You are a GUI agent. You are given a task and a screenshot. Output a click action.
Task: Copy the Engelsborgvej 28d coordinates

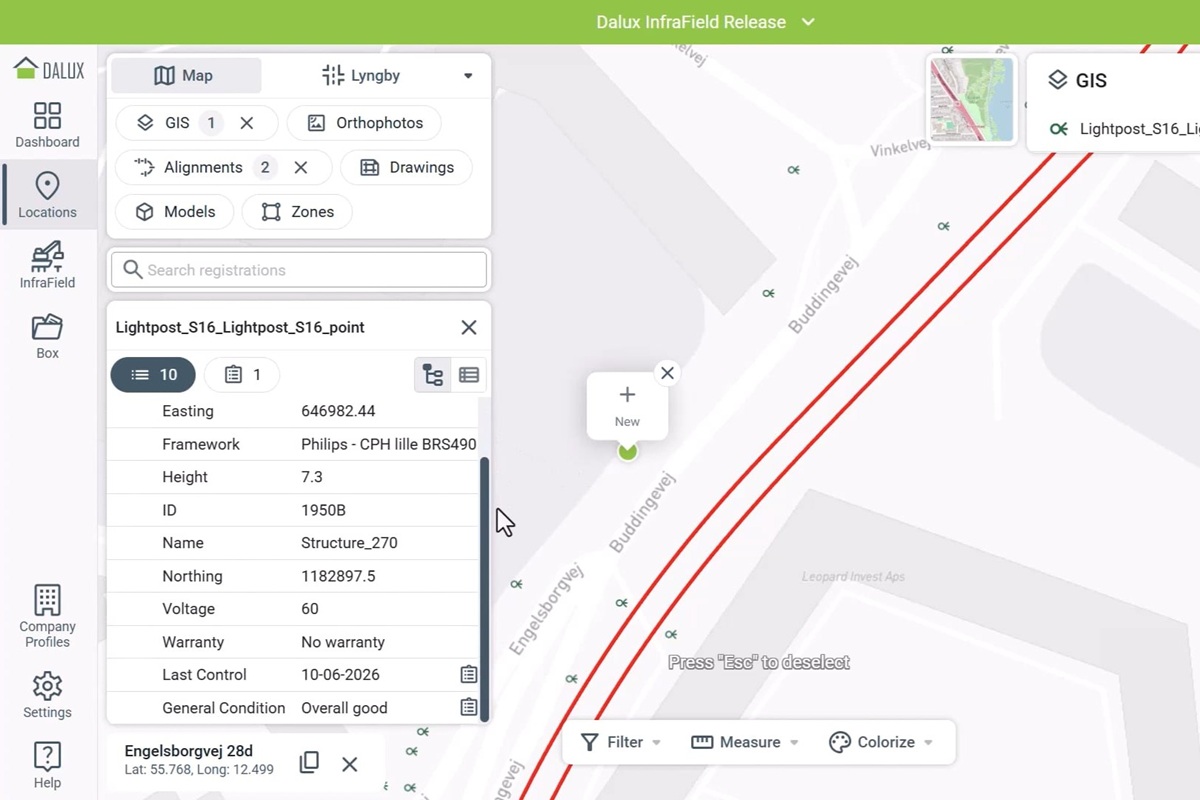click(x=310, y=763)
